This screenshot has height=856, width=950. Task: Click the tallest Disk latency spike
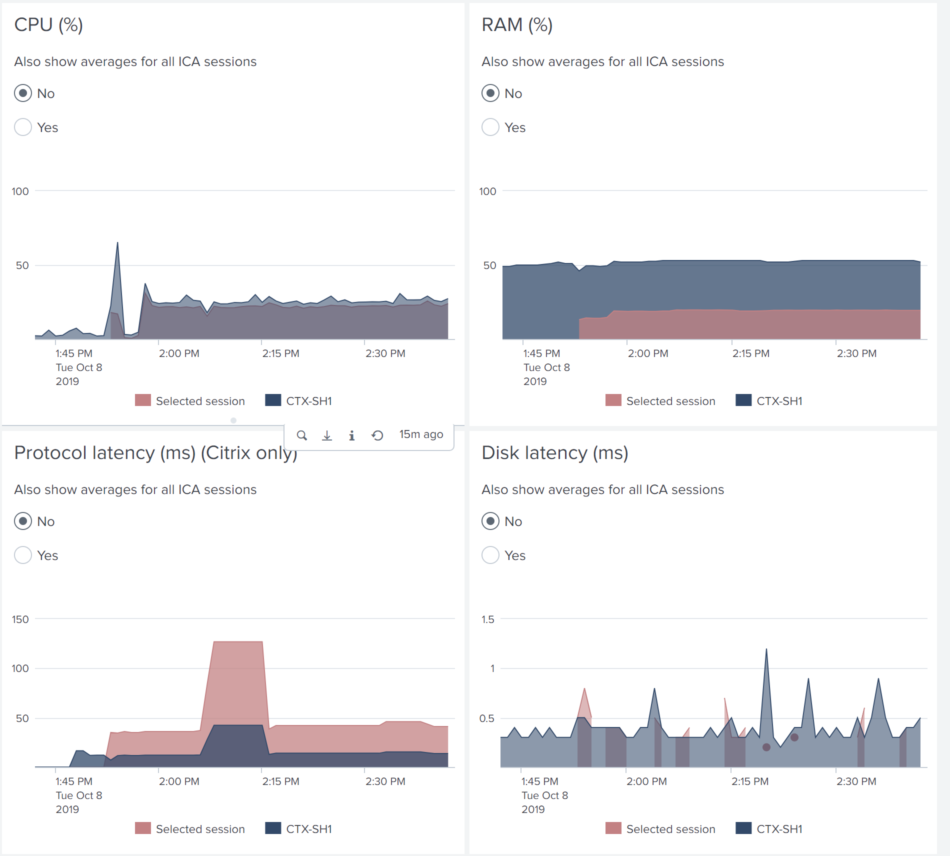[766, 650]
